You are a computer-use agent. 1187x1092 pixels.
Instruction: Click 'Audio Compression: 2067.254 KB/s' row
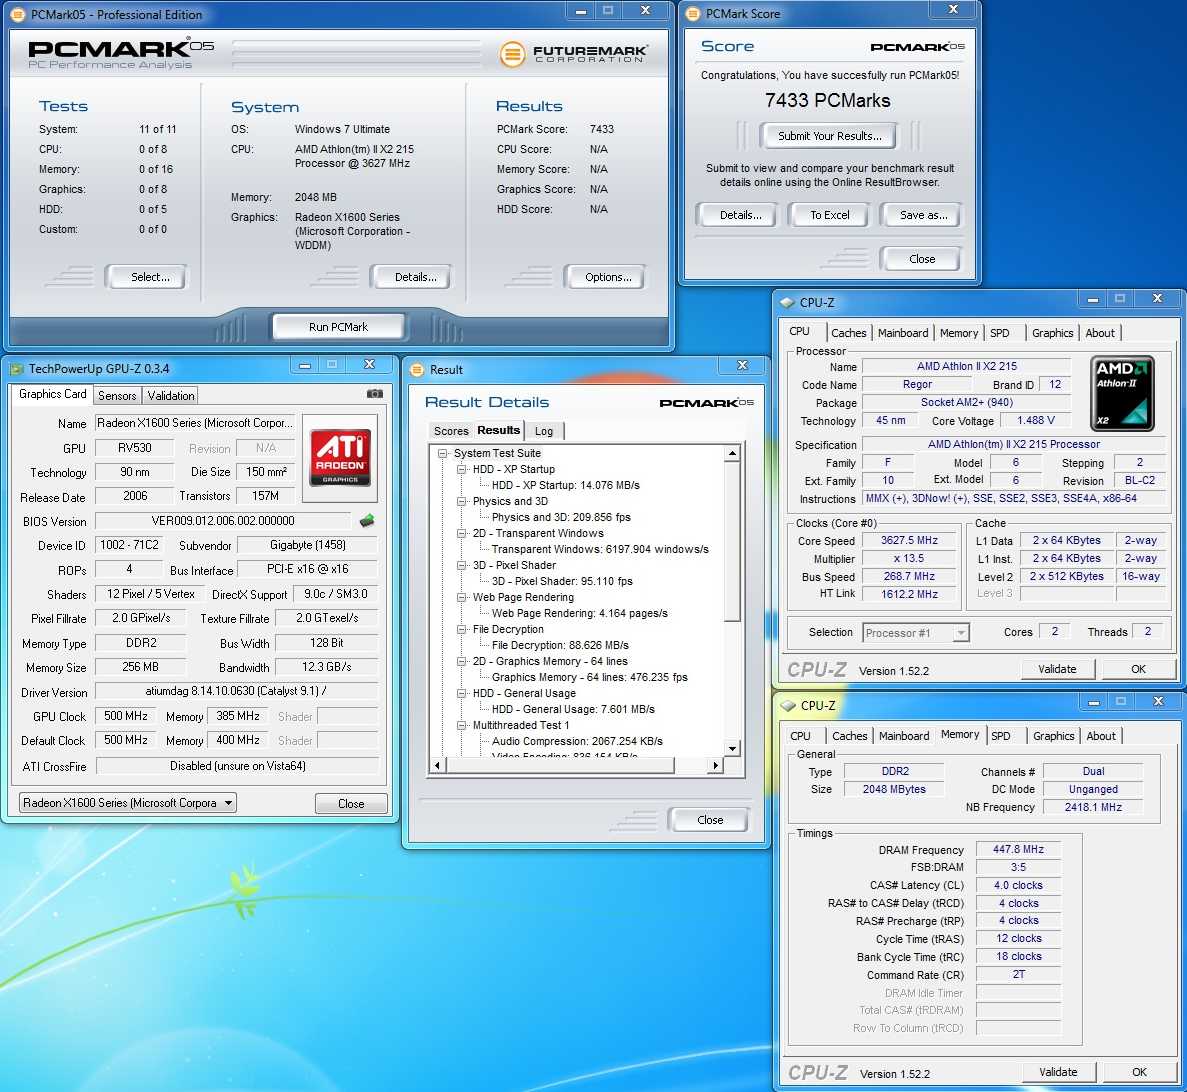[577, 742]
